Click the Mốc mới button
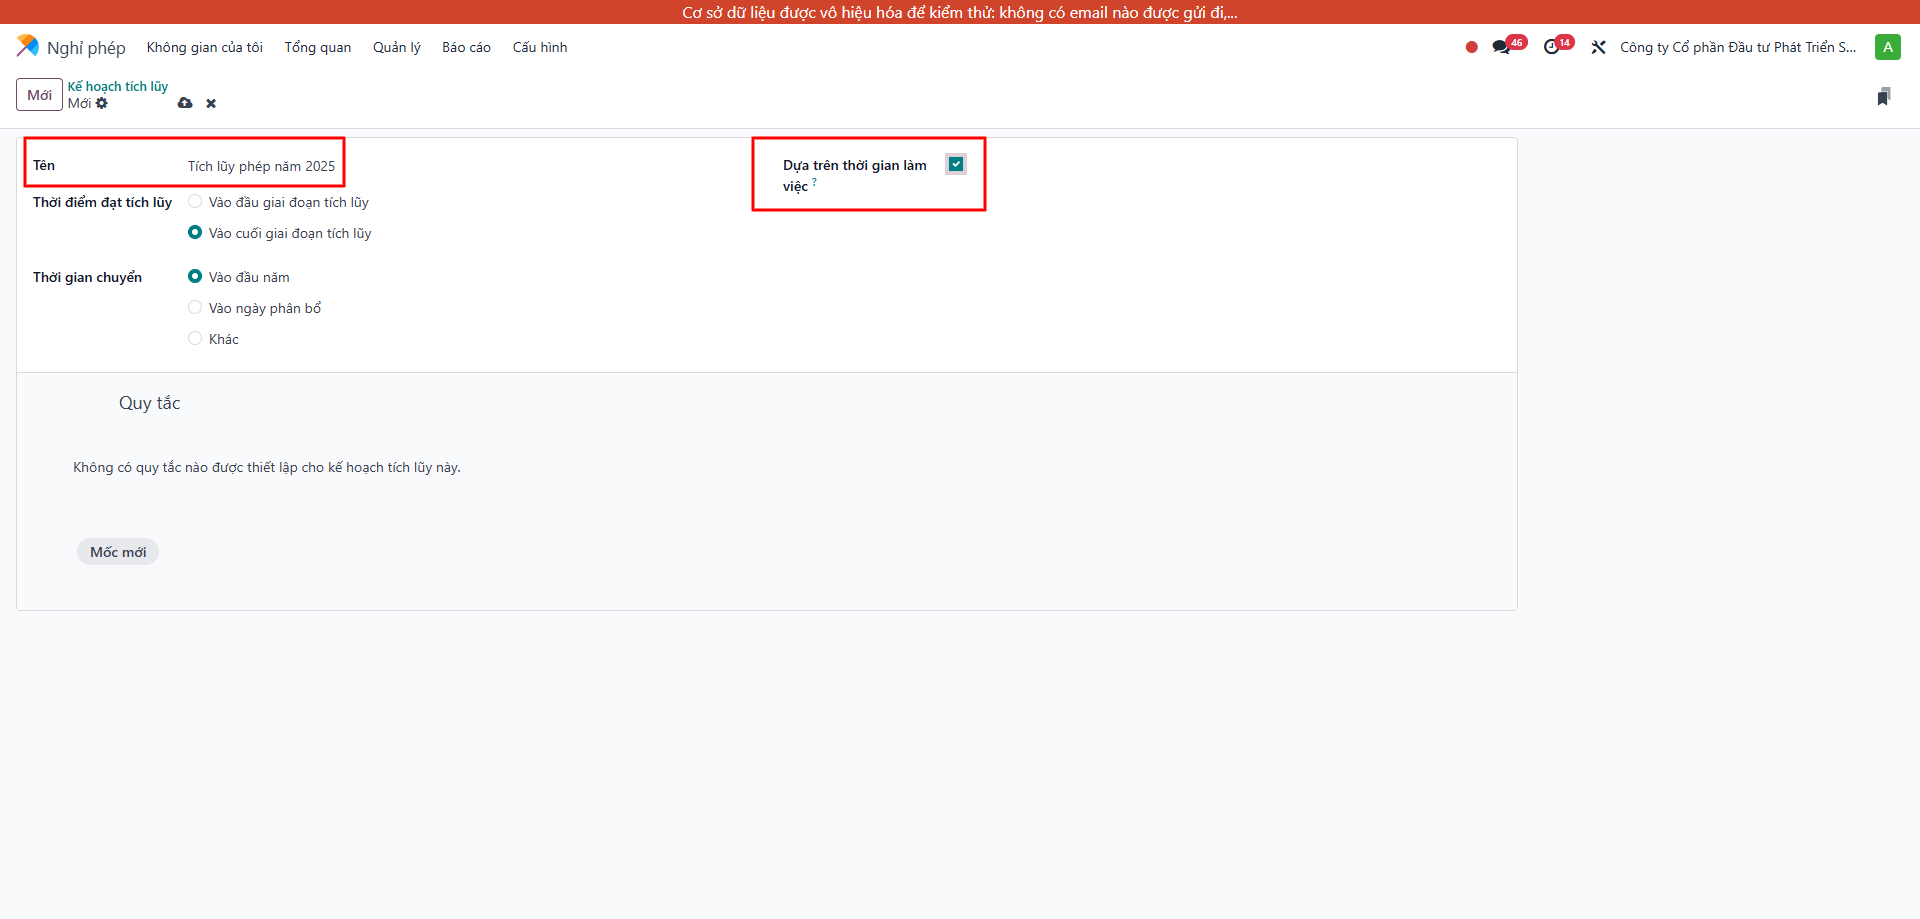This screenshot has width=1920, height=919. coord(118,552)
